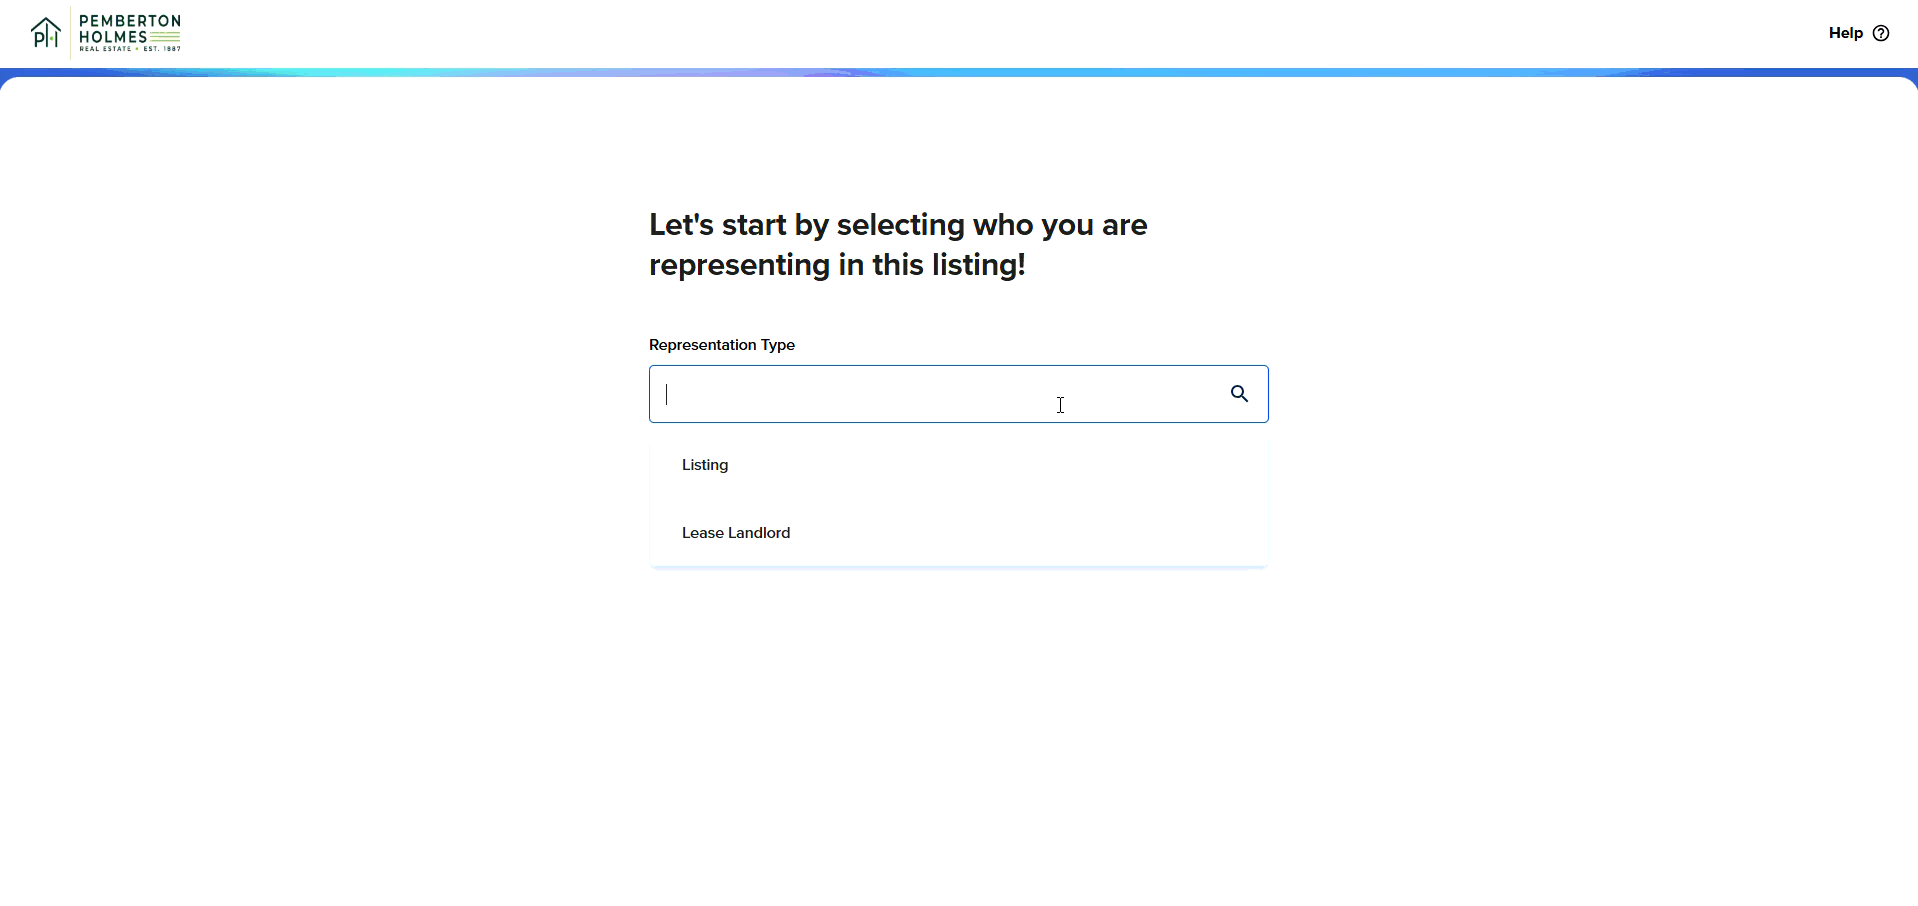Click the blank row area right of Listing
1918x906 pixels.
click(1000, 465)
